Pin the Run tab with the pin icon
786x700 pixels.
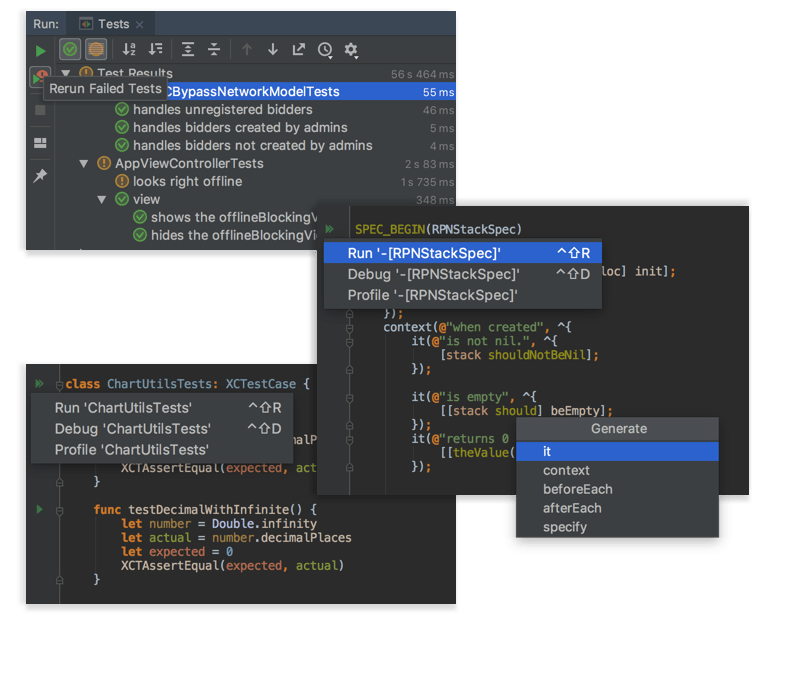point(40,176)
